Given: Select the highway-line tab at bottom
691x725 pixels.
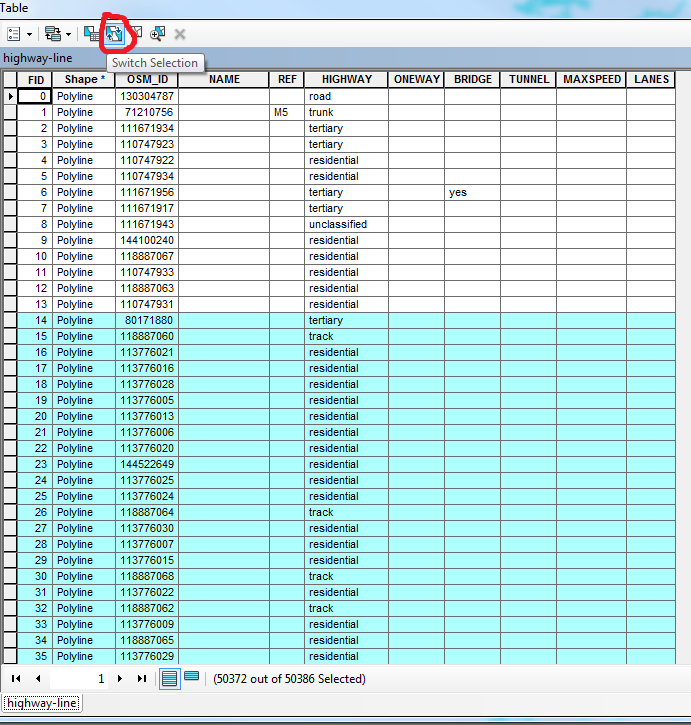Looking at the screenshot, I should click(x=42, y=703).
